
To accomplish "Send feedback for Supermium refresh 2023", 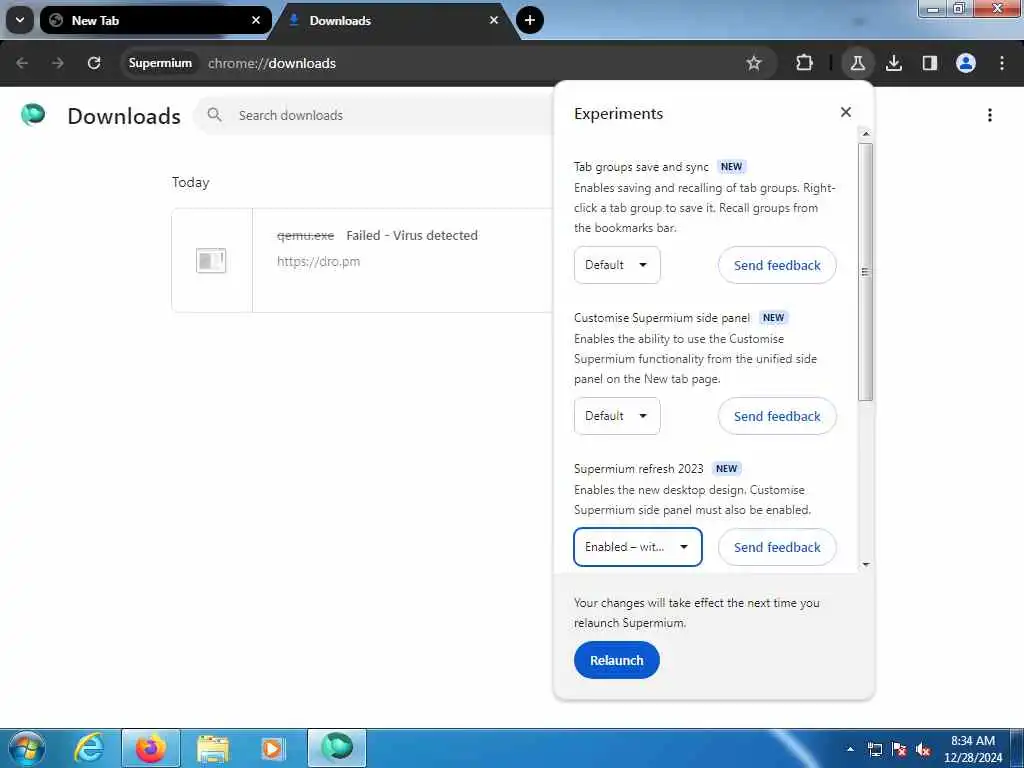I will coord(777,547).
